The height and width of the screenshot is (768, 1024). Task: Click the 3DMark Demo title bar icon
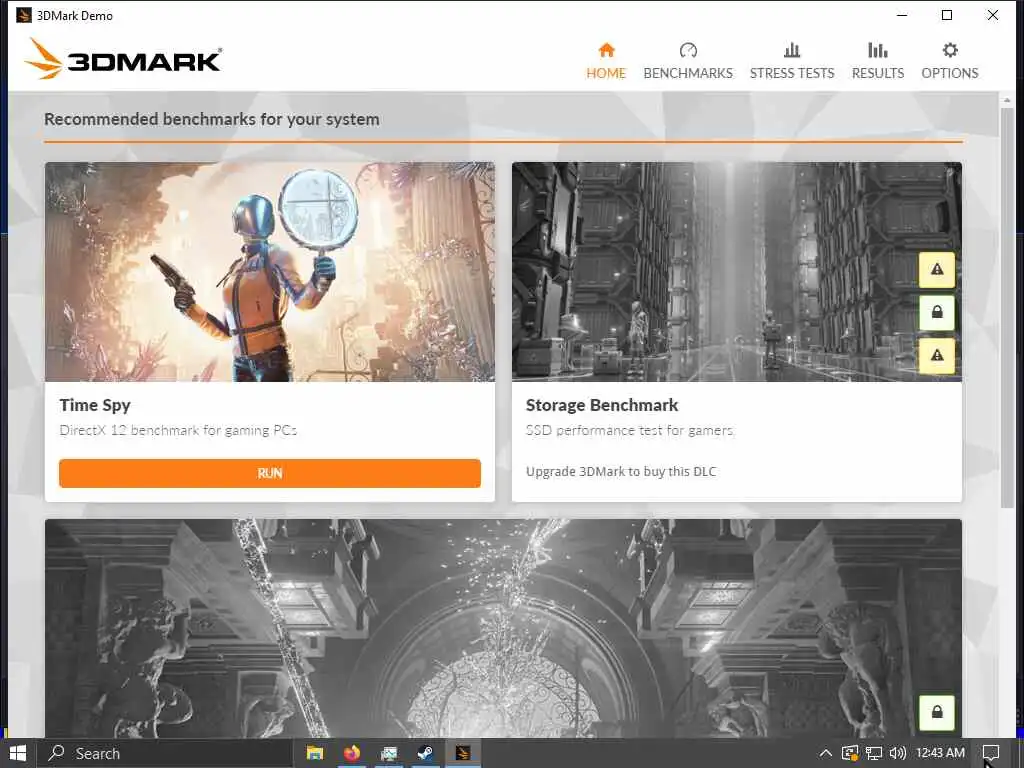click(24, 15)
